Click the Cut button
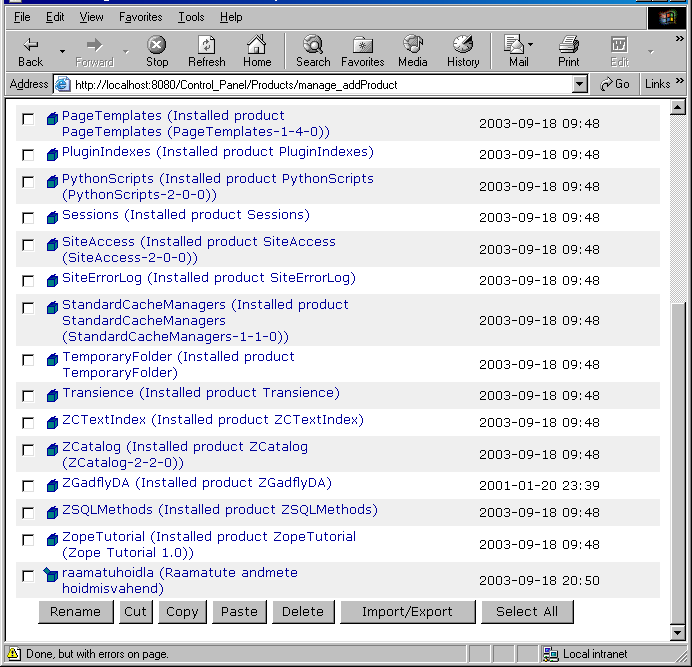 135,611
